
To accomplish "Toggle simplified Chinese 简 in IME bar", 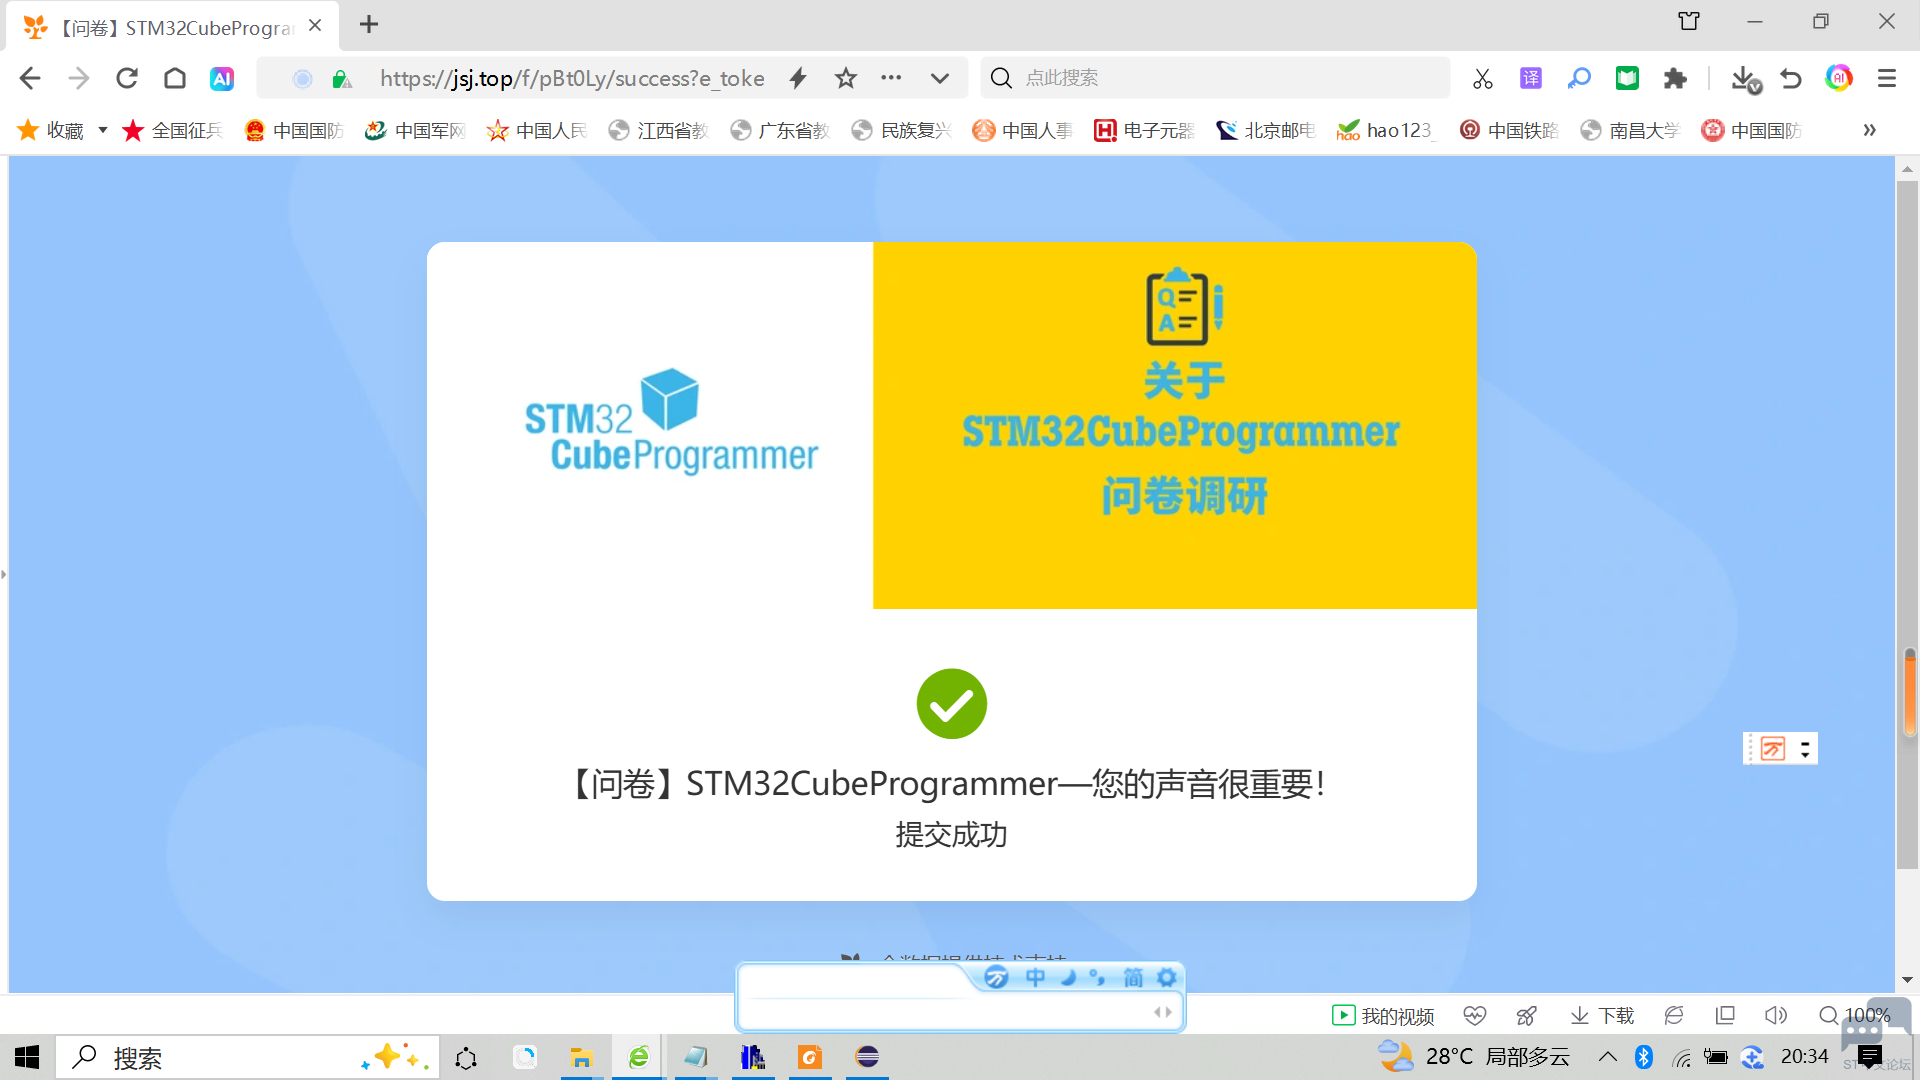I will coord(1133,977).
